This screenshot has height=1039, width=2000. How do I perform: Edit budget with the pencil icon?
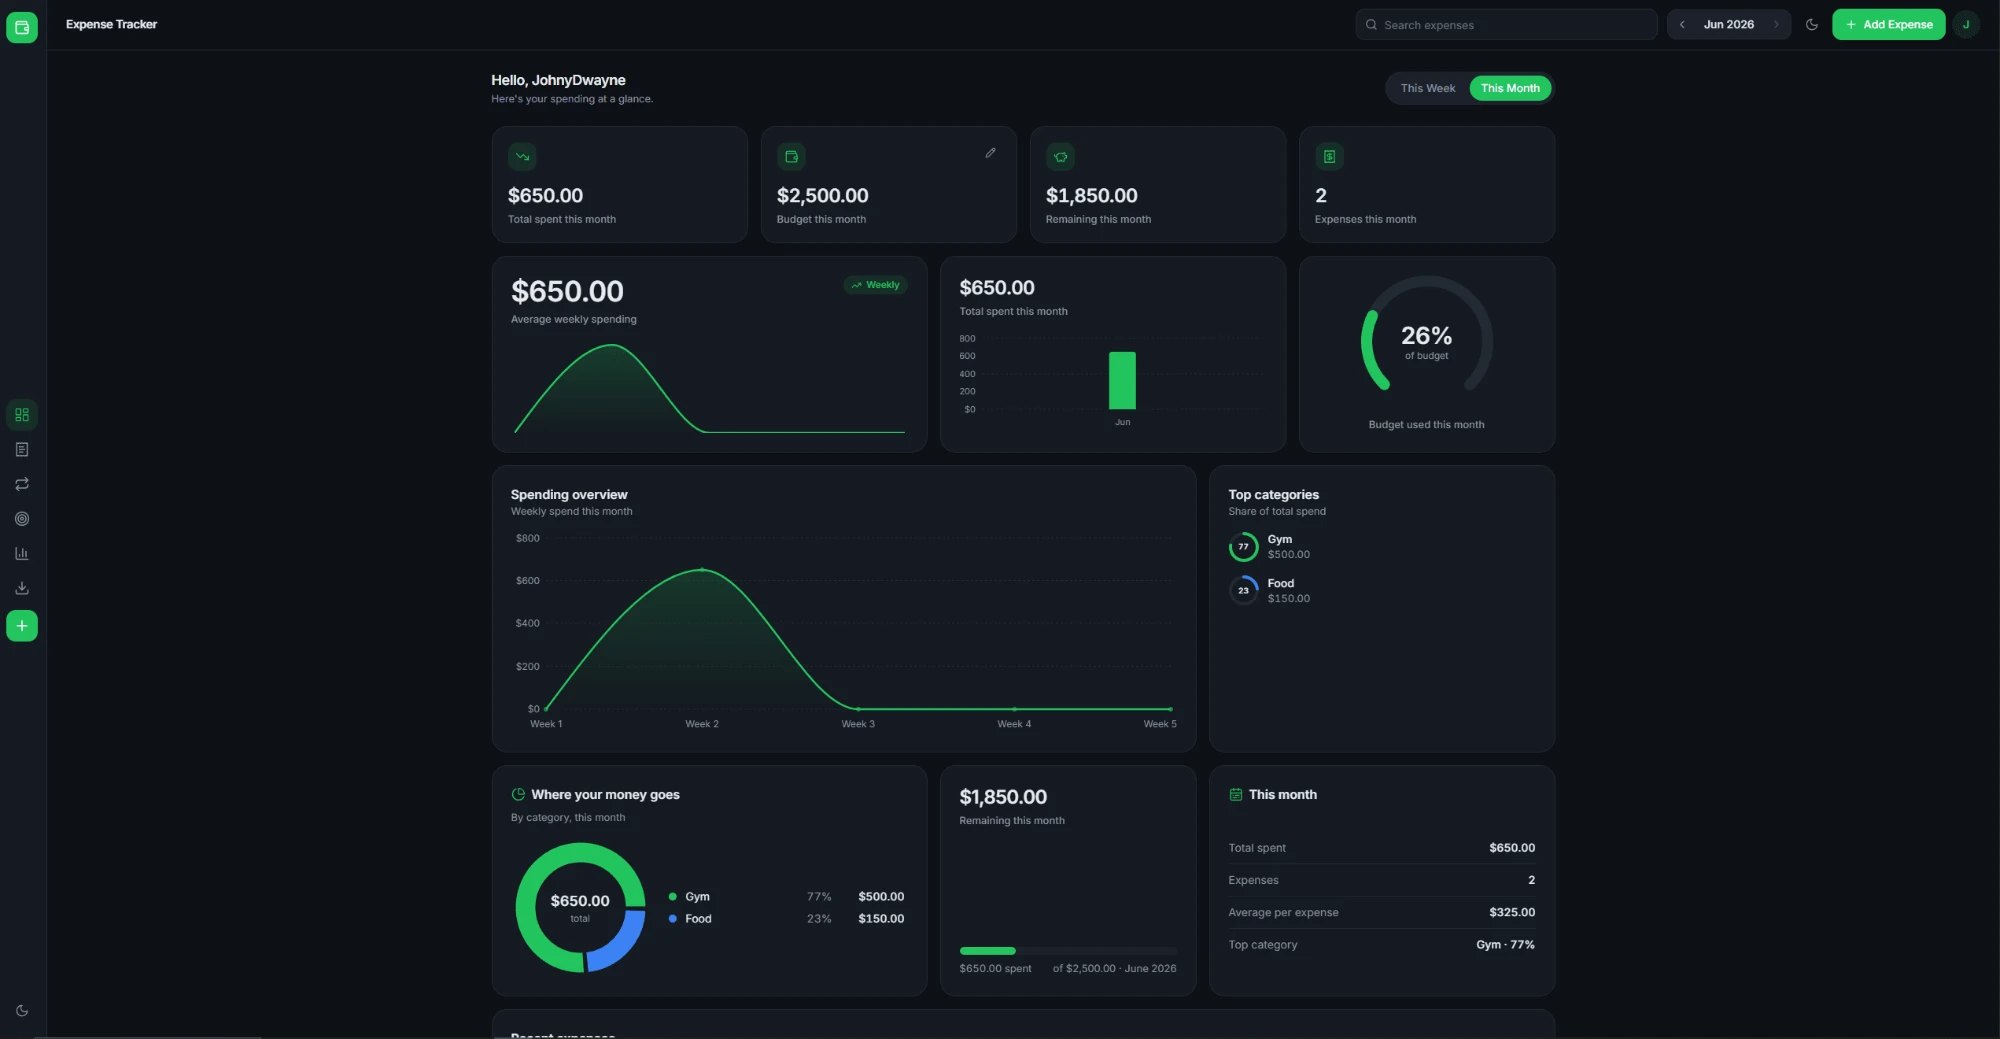click(990, 153)
